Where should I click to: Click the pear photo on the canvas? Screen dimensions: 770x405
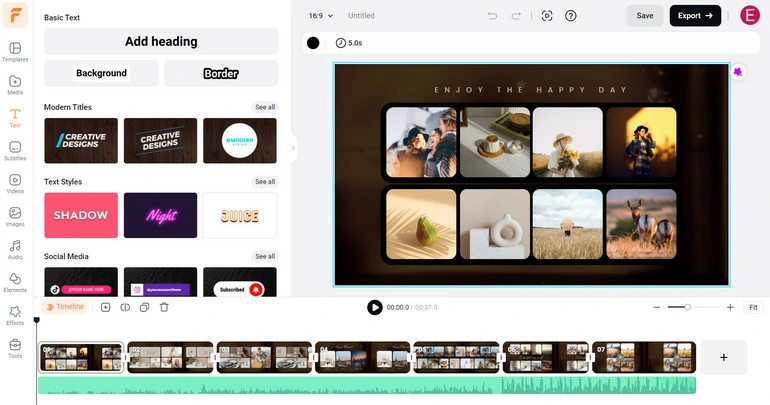(421, 224)
